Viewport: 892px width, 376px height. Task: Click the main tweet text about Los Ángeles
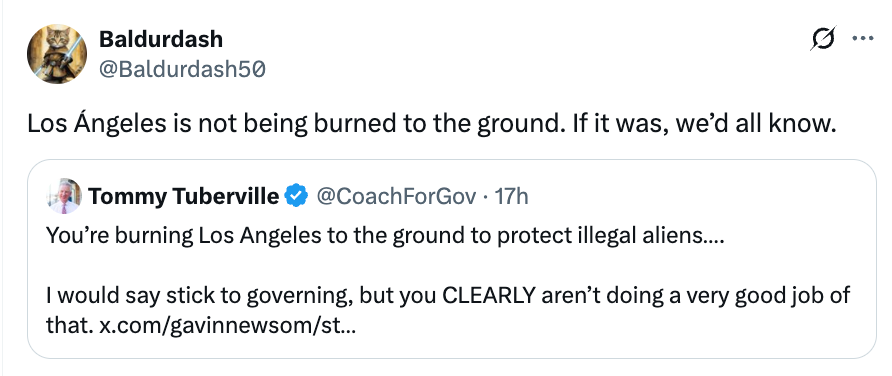click(432, 125)
